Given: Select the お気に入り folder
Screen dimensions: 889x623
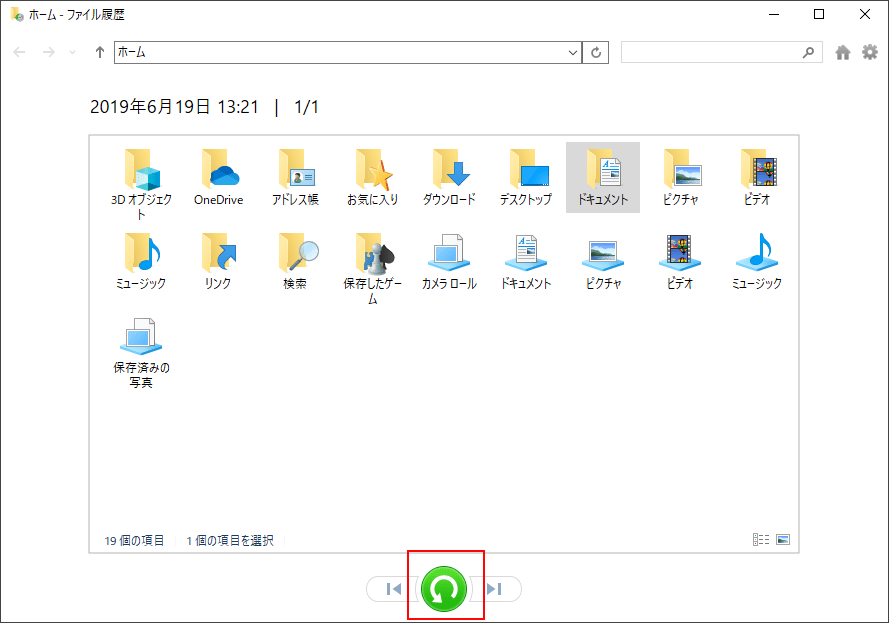Looking at the screenshot, I should coord(372,177).
